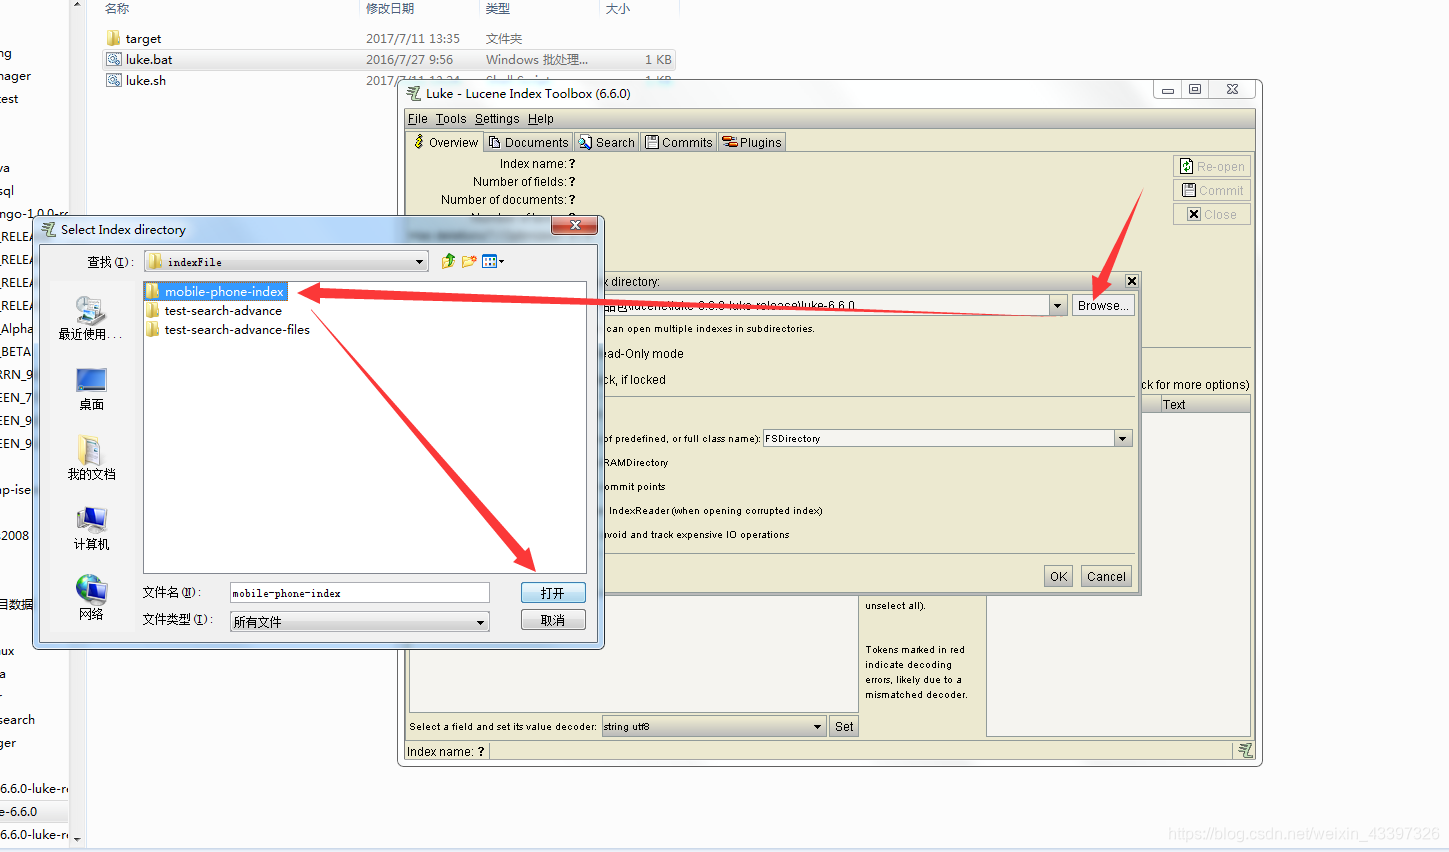The image size is (1449, 852).
Task: Click the file name input field
Action: [x=360, y=593]
